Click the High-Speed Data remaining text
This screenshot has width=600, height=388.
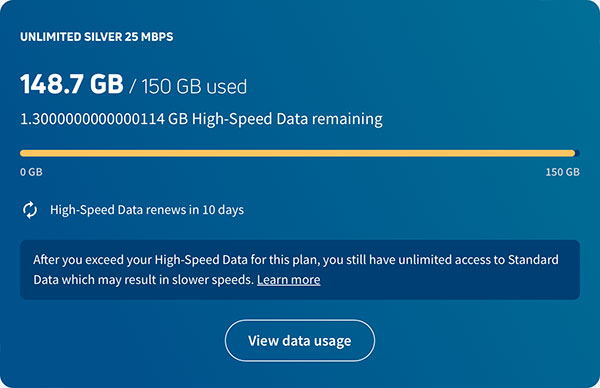[x=201, y=119]
